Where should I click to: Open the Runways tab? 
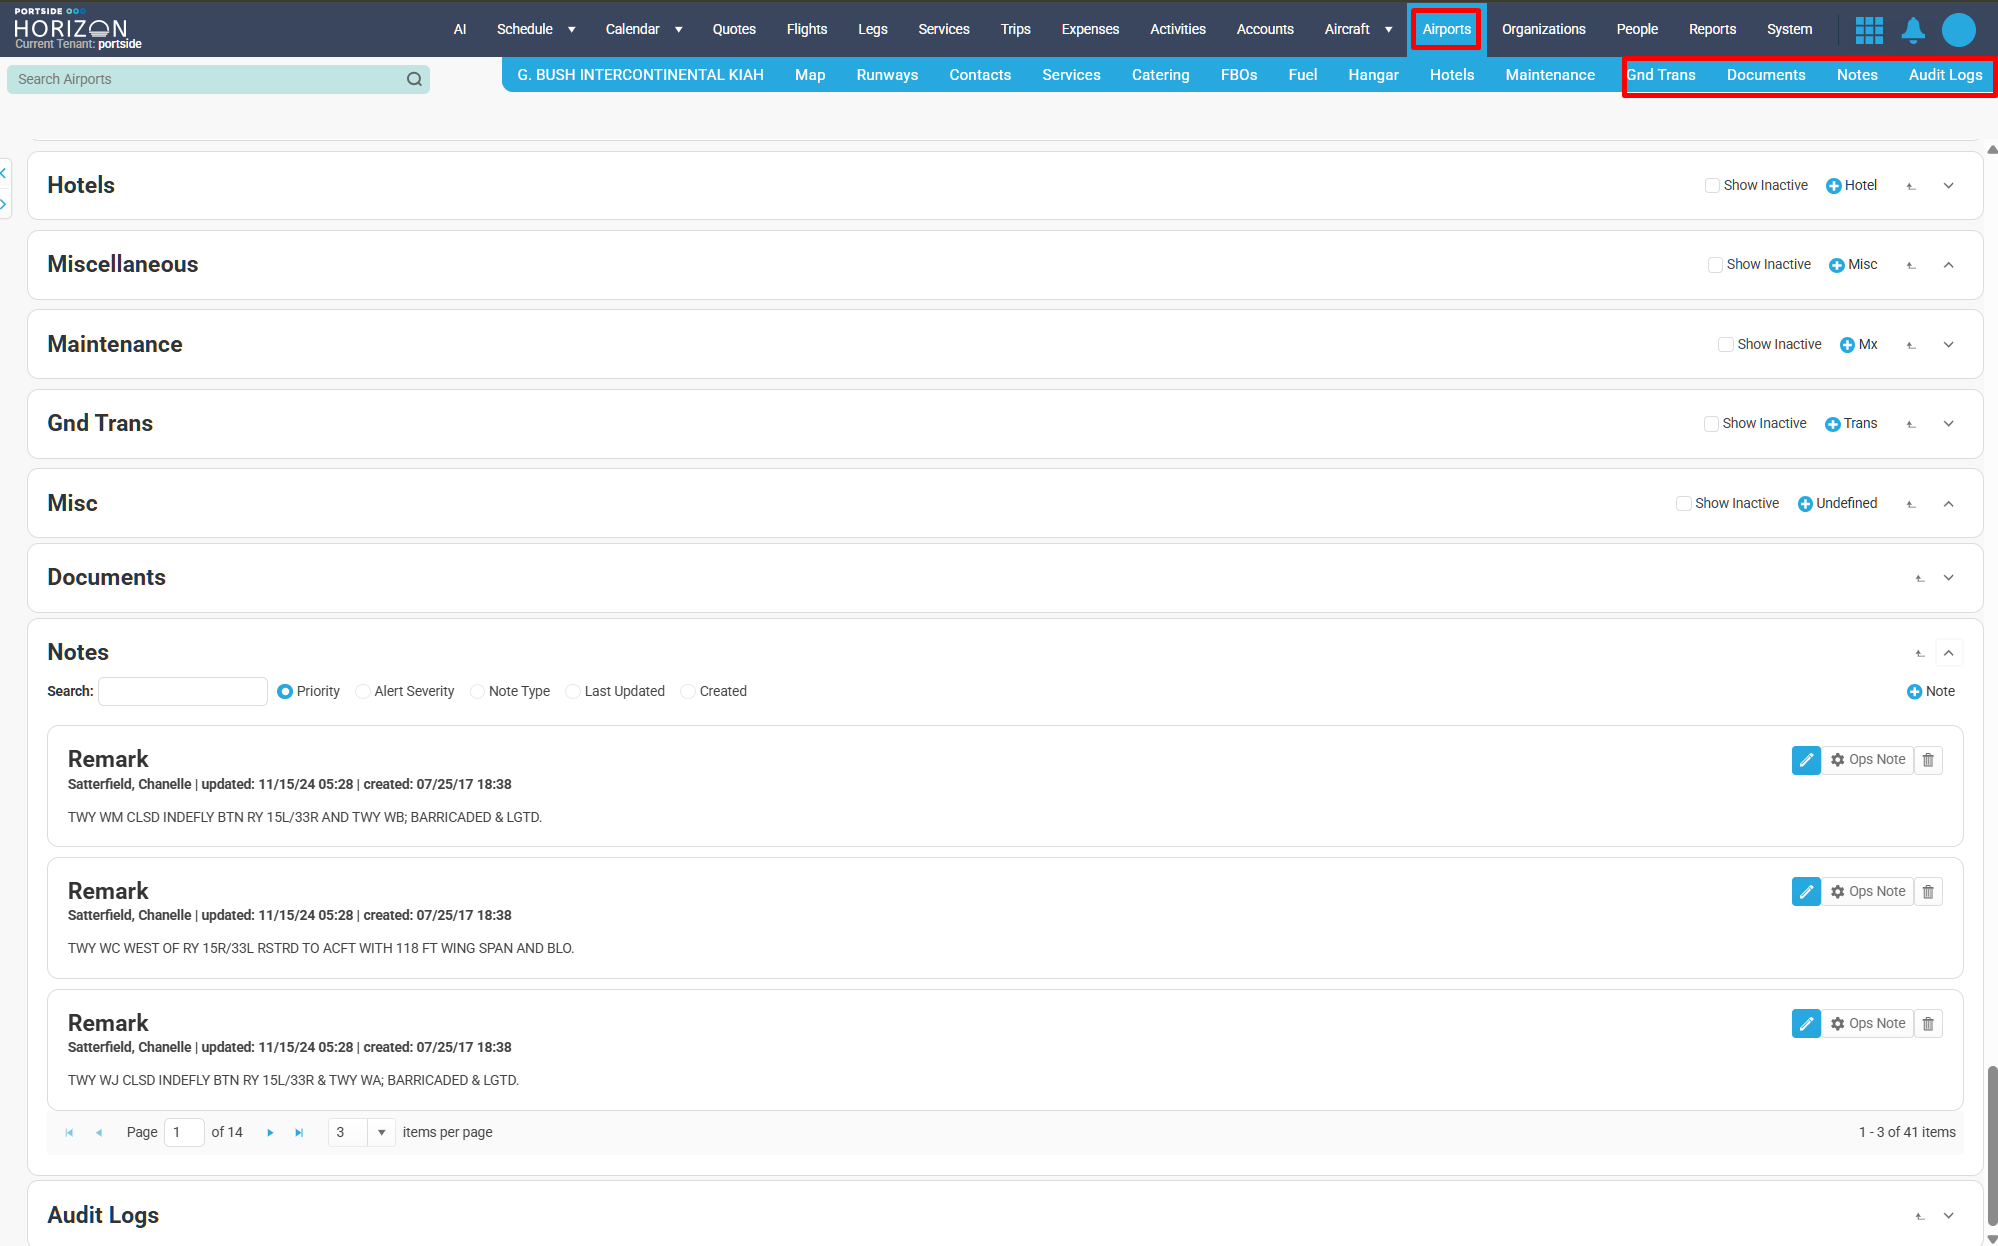[x=887, y=75]
